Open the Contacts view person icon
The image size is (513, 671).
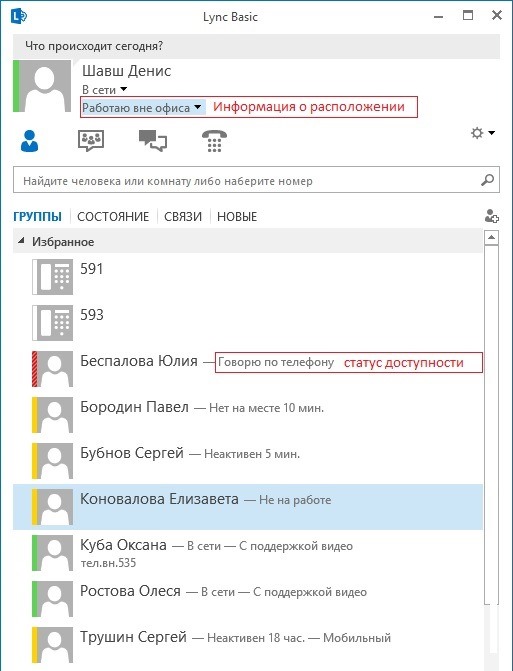tap(29, 141)
